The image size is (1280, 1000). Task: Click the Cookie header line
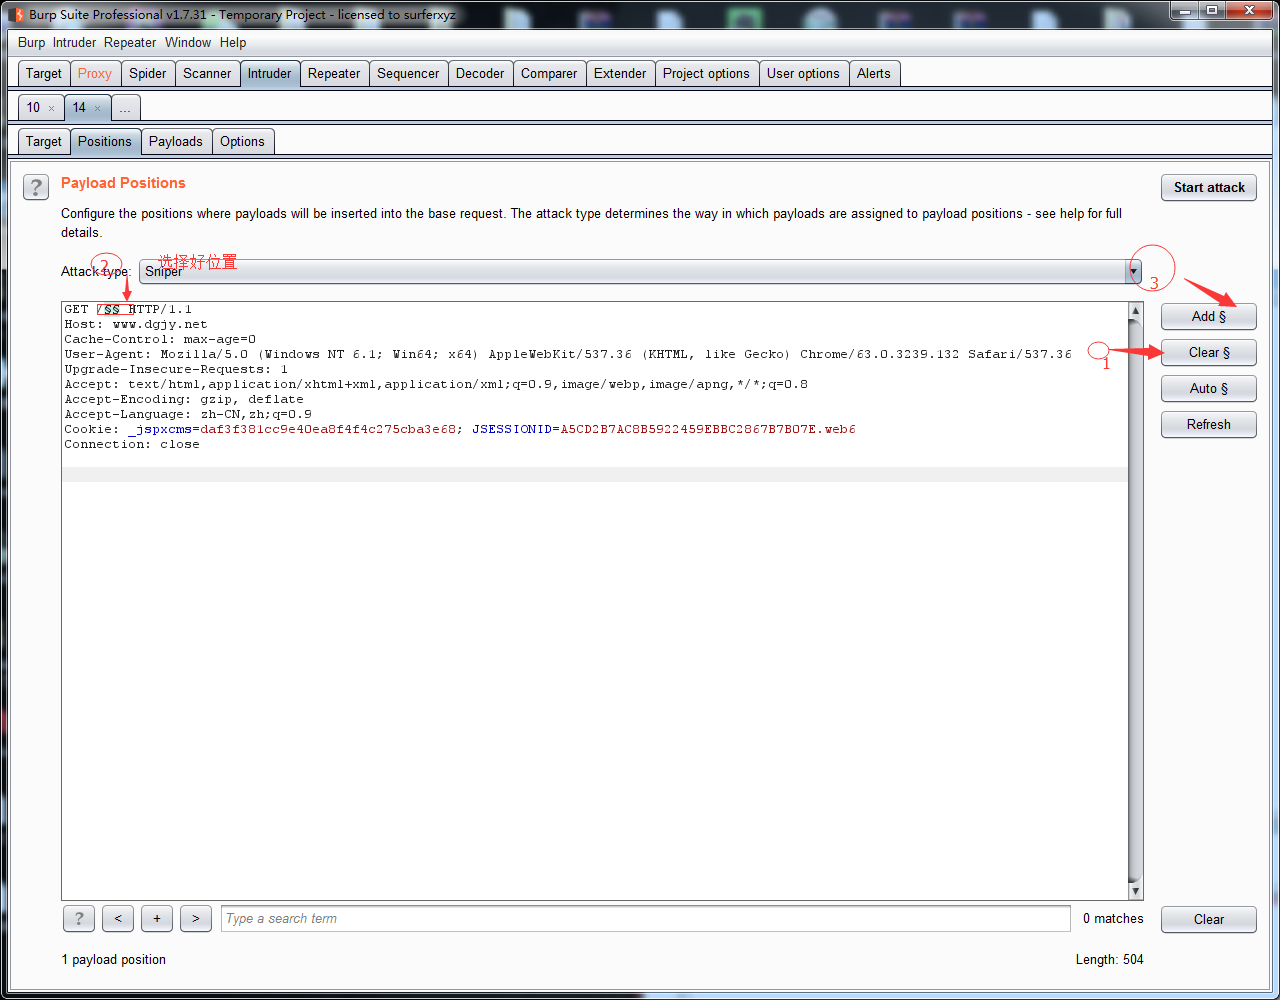[x=460, y=429]
